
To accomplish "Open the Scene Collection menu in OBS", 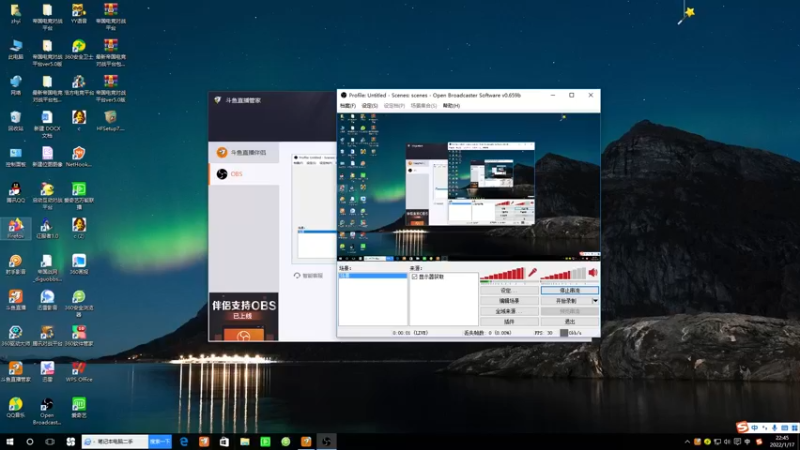I will [x=423, y=106].
